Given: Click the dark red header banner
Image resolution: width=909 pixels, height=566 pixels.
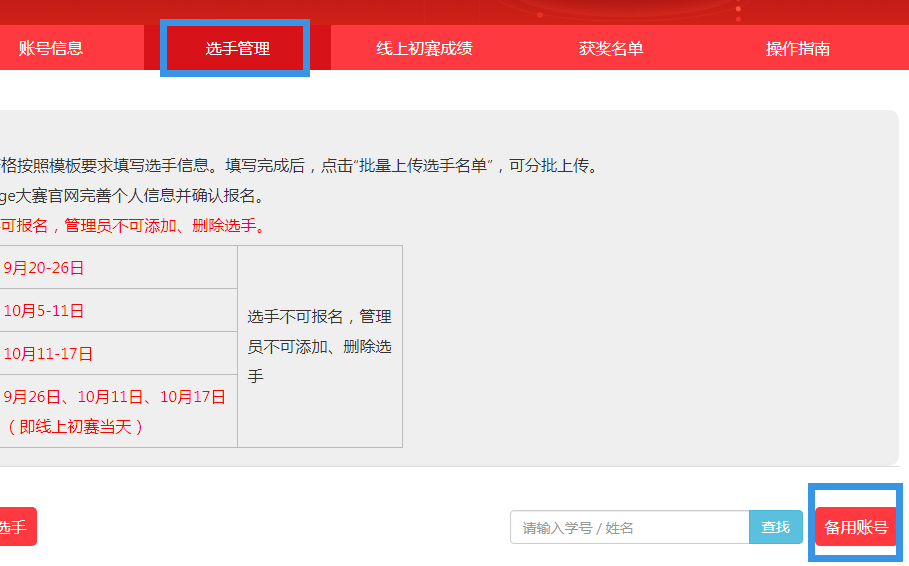Looking at the screenshot, I should (400, 10).
